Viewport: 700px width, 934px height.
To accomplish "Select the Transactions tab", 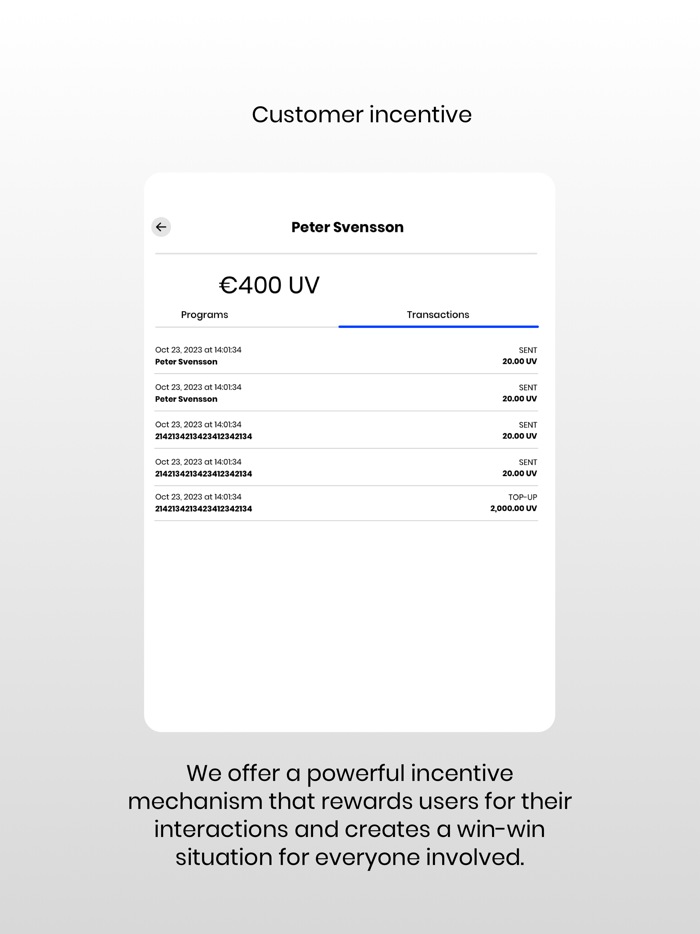I will (438, 315).
